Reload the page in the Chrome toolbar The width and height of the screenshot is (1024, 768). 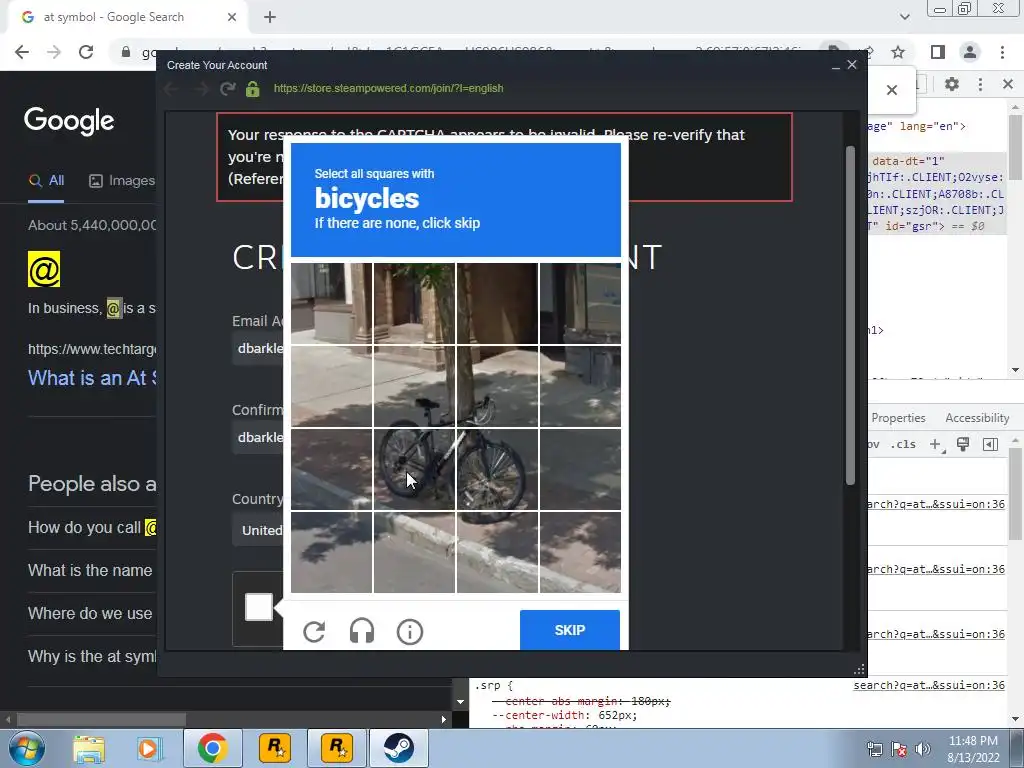click(86, 52)
